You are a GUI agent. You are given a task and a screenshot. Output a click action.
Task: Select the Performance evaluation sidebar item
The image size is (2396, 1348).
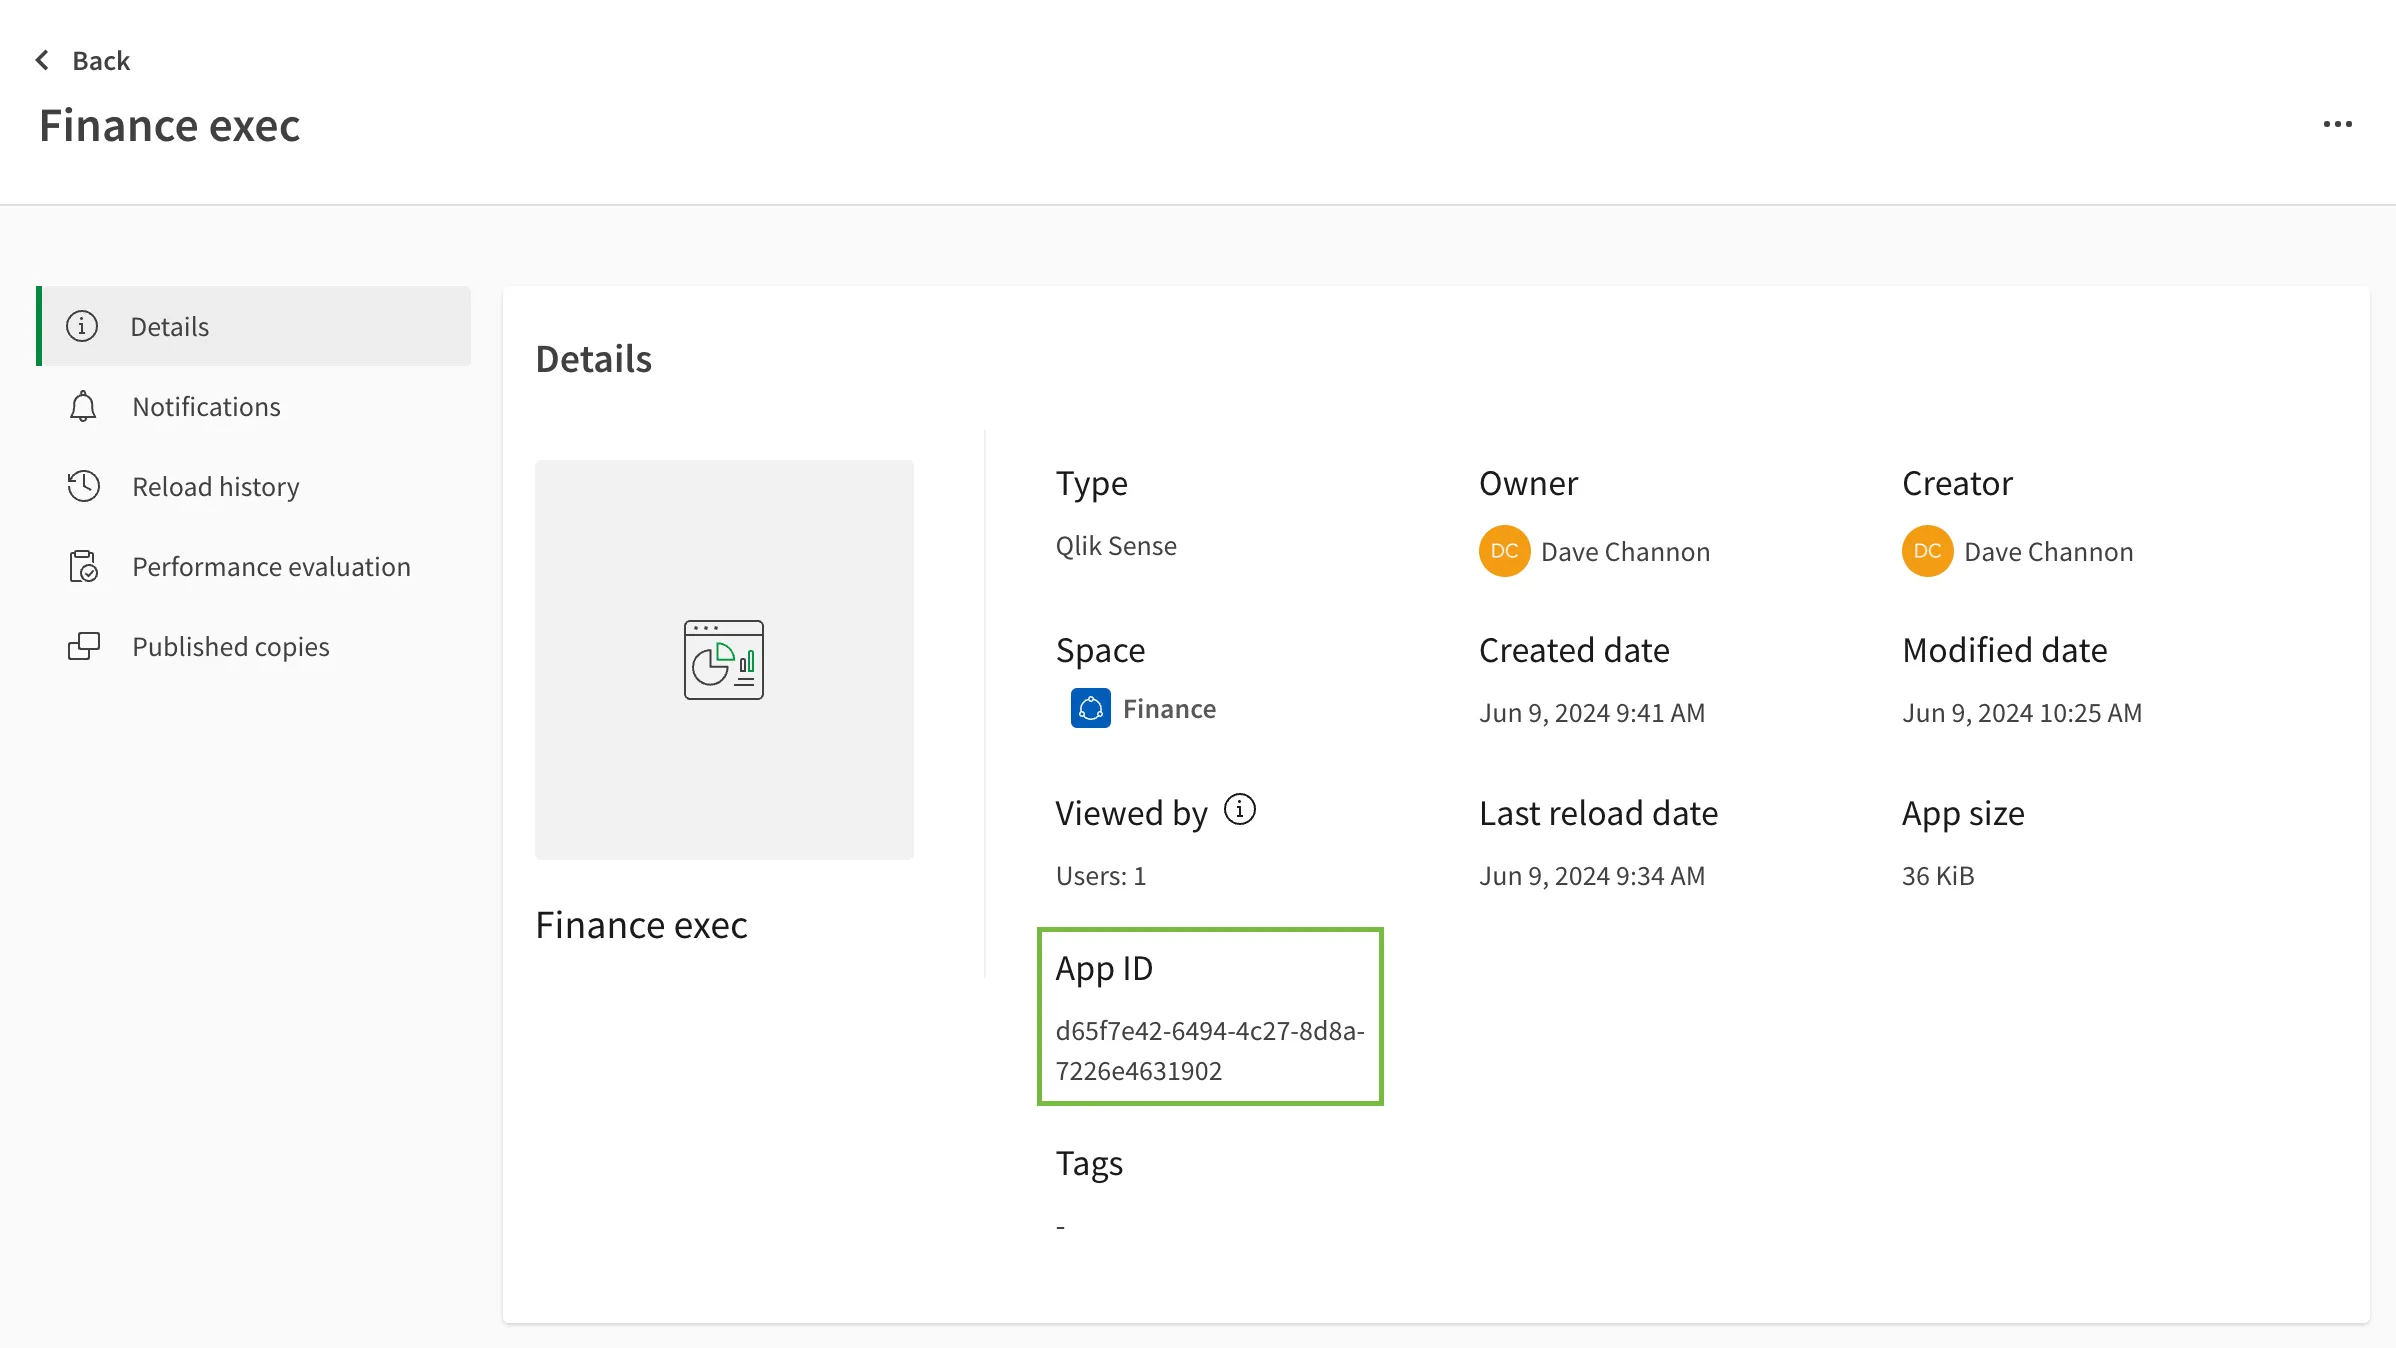point(271,566)
